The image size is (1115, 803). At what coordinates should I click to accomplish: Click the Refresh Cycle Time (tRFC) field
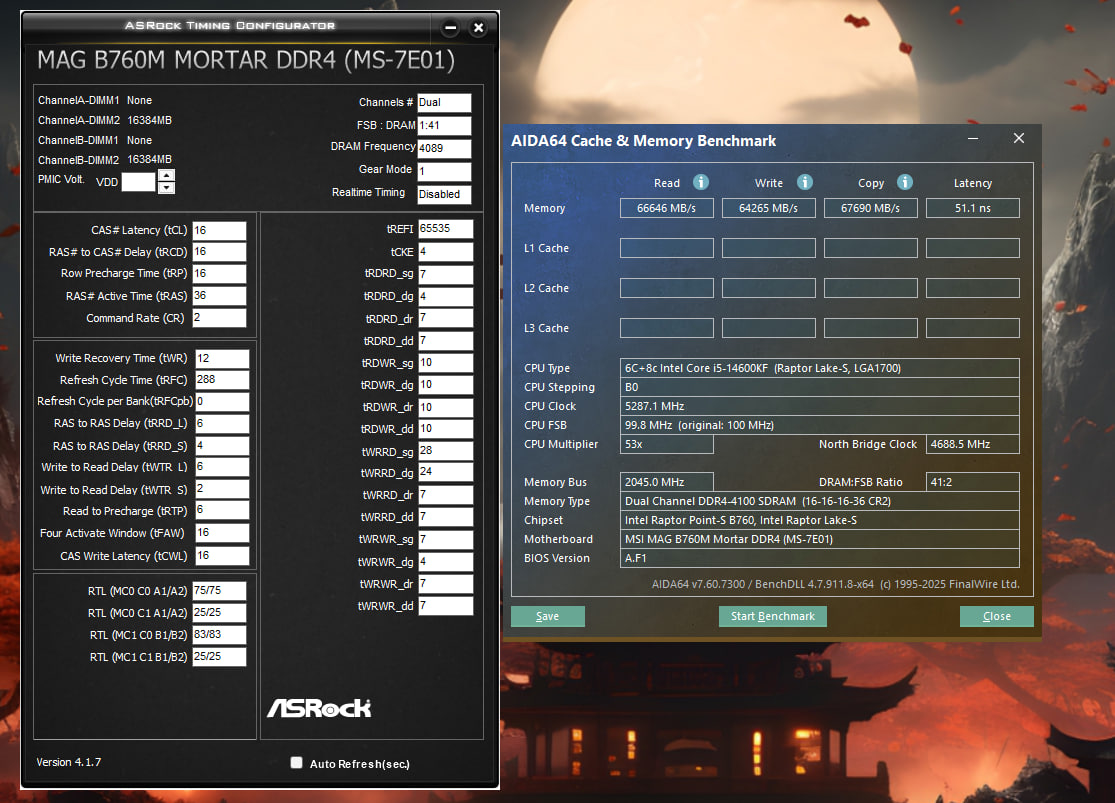[222, 380]
